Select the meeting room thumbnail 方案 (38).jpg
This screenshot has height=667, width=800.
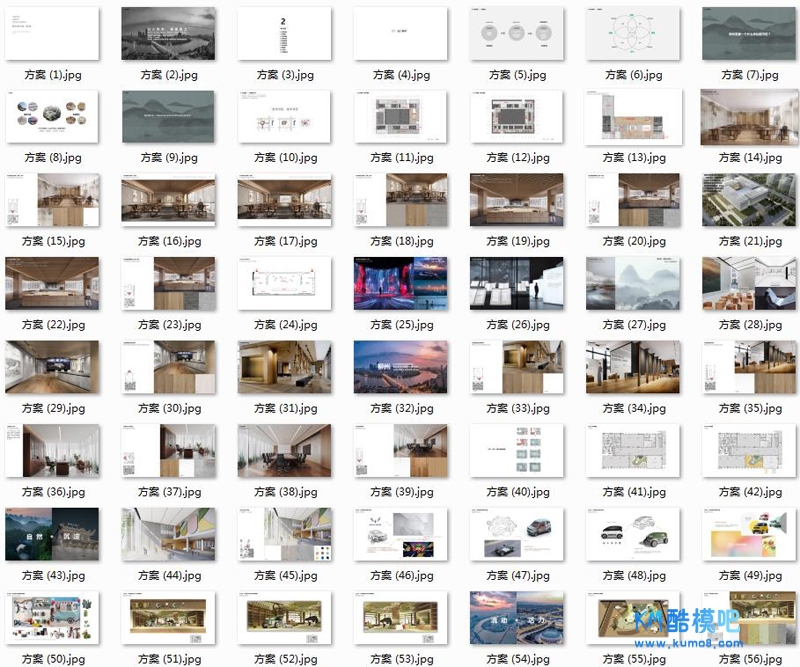click(x=284, y=450)
